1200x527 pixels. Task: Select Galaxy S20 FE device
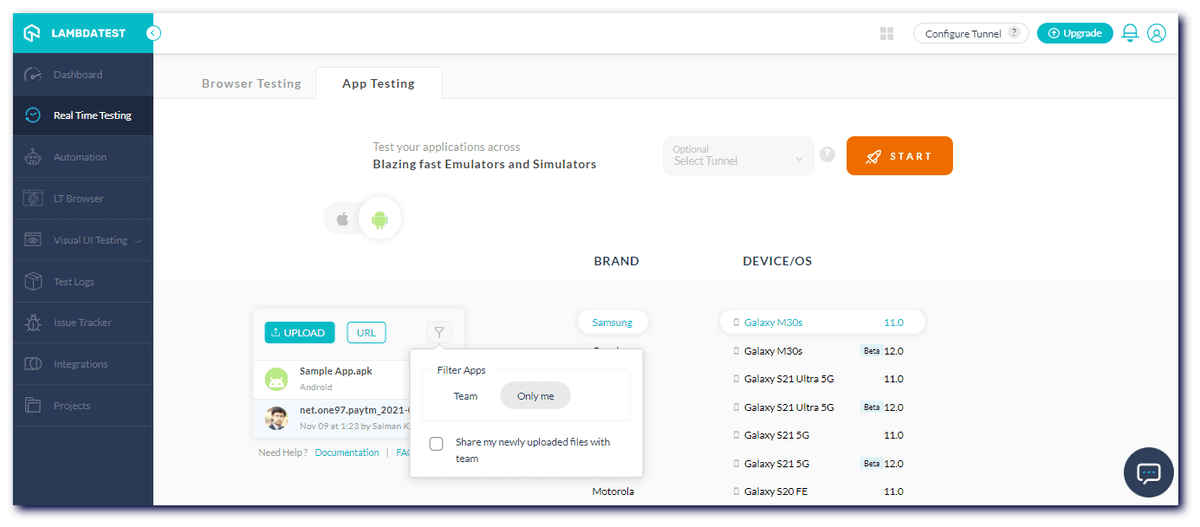822,491
